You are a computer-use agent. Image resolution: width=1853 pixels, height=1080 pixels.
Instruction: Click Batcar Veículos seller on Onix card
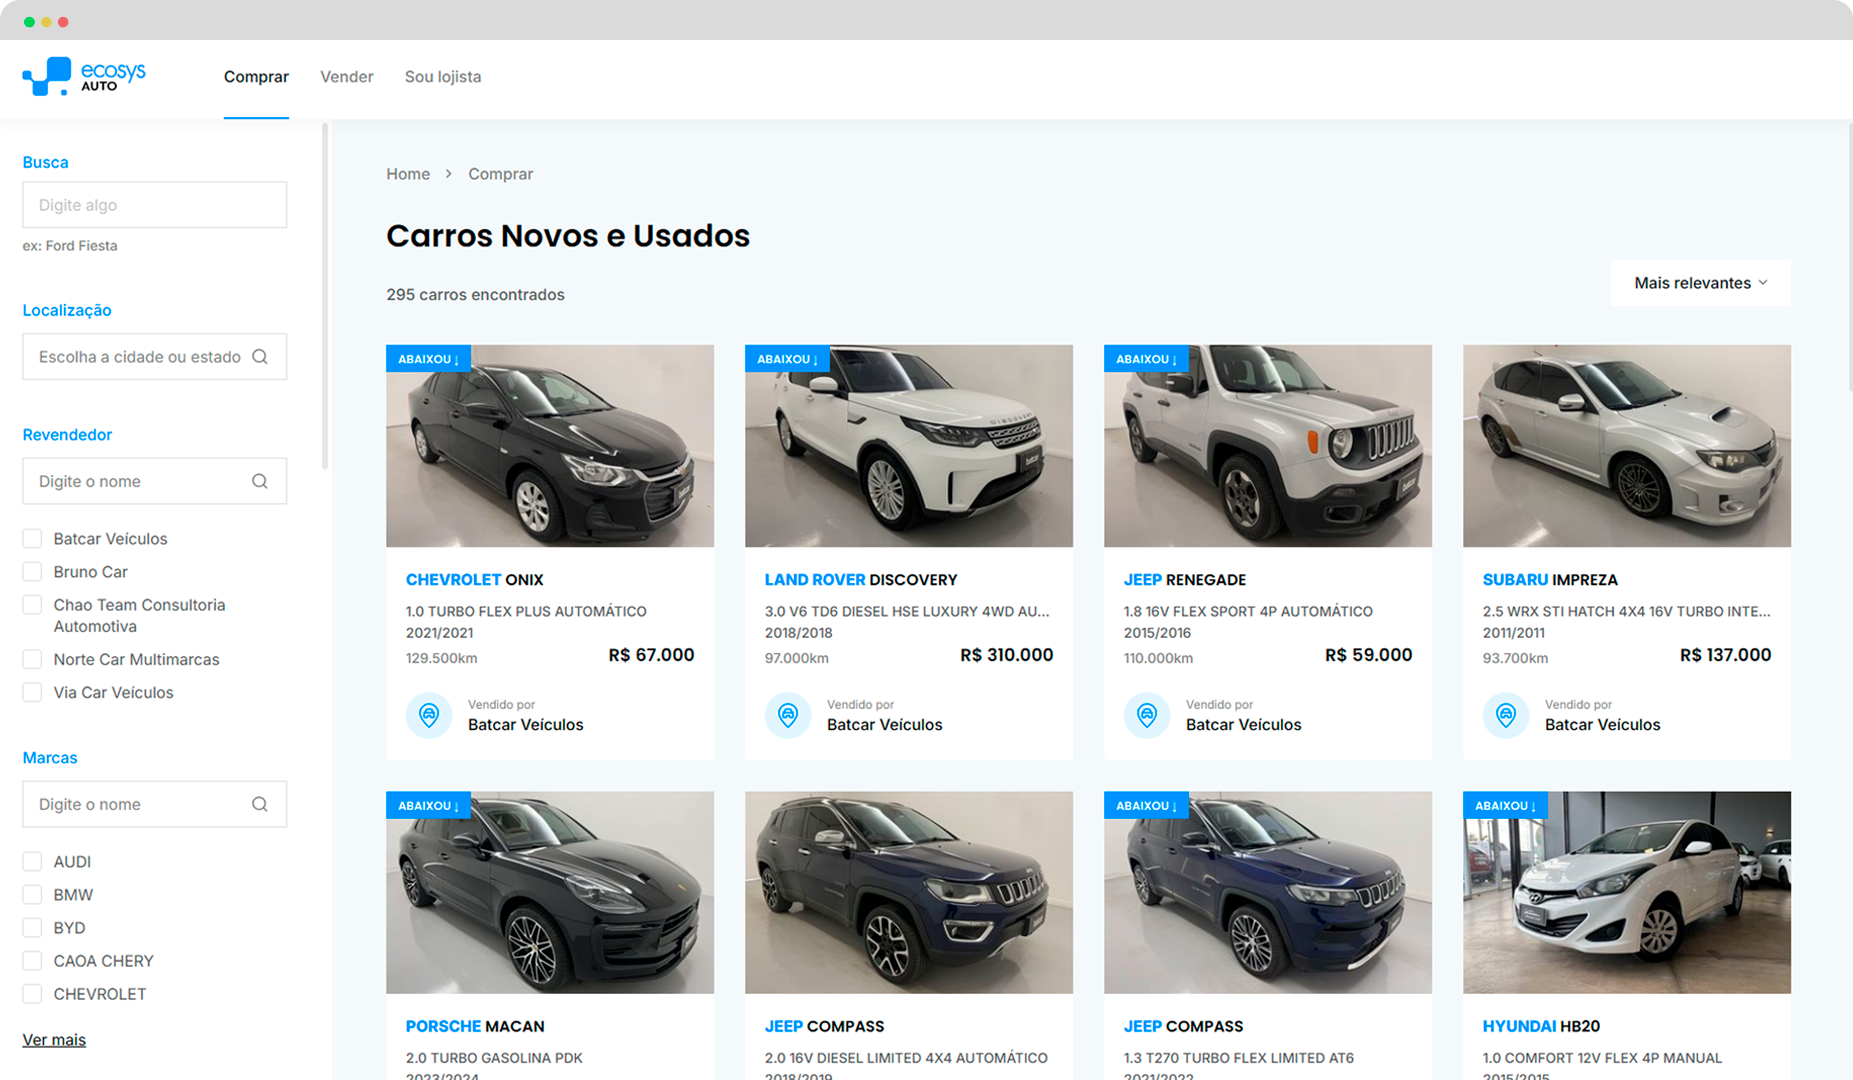click(x=526, y=725)
